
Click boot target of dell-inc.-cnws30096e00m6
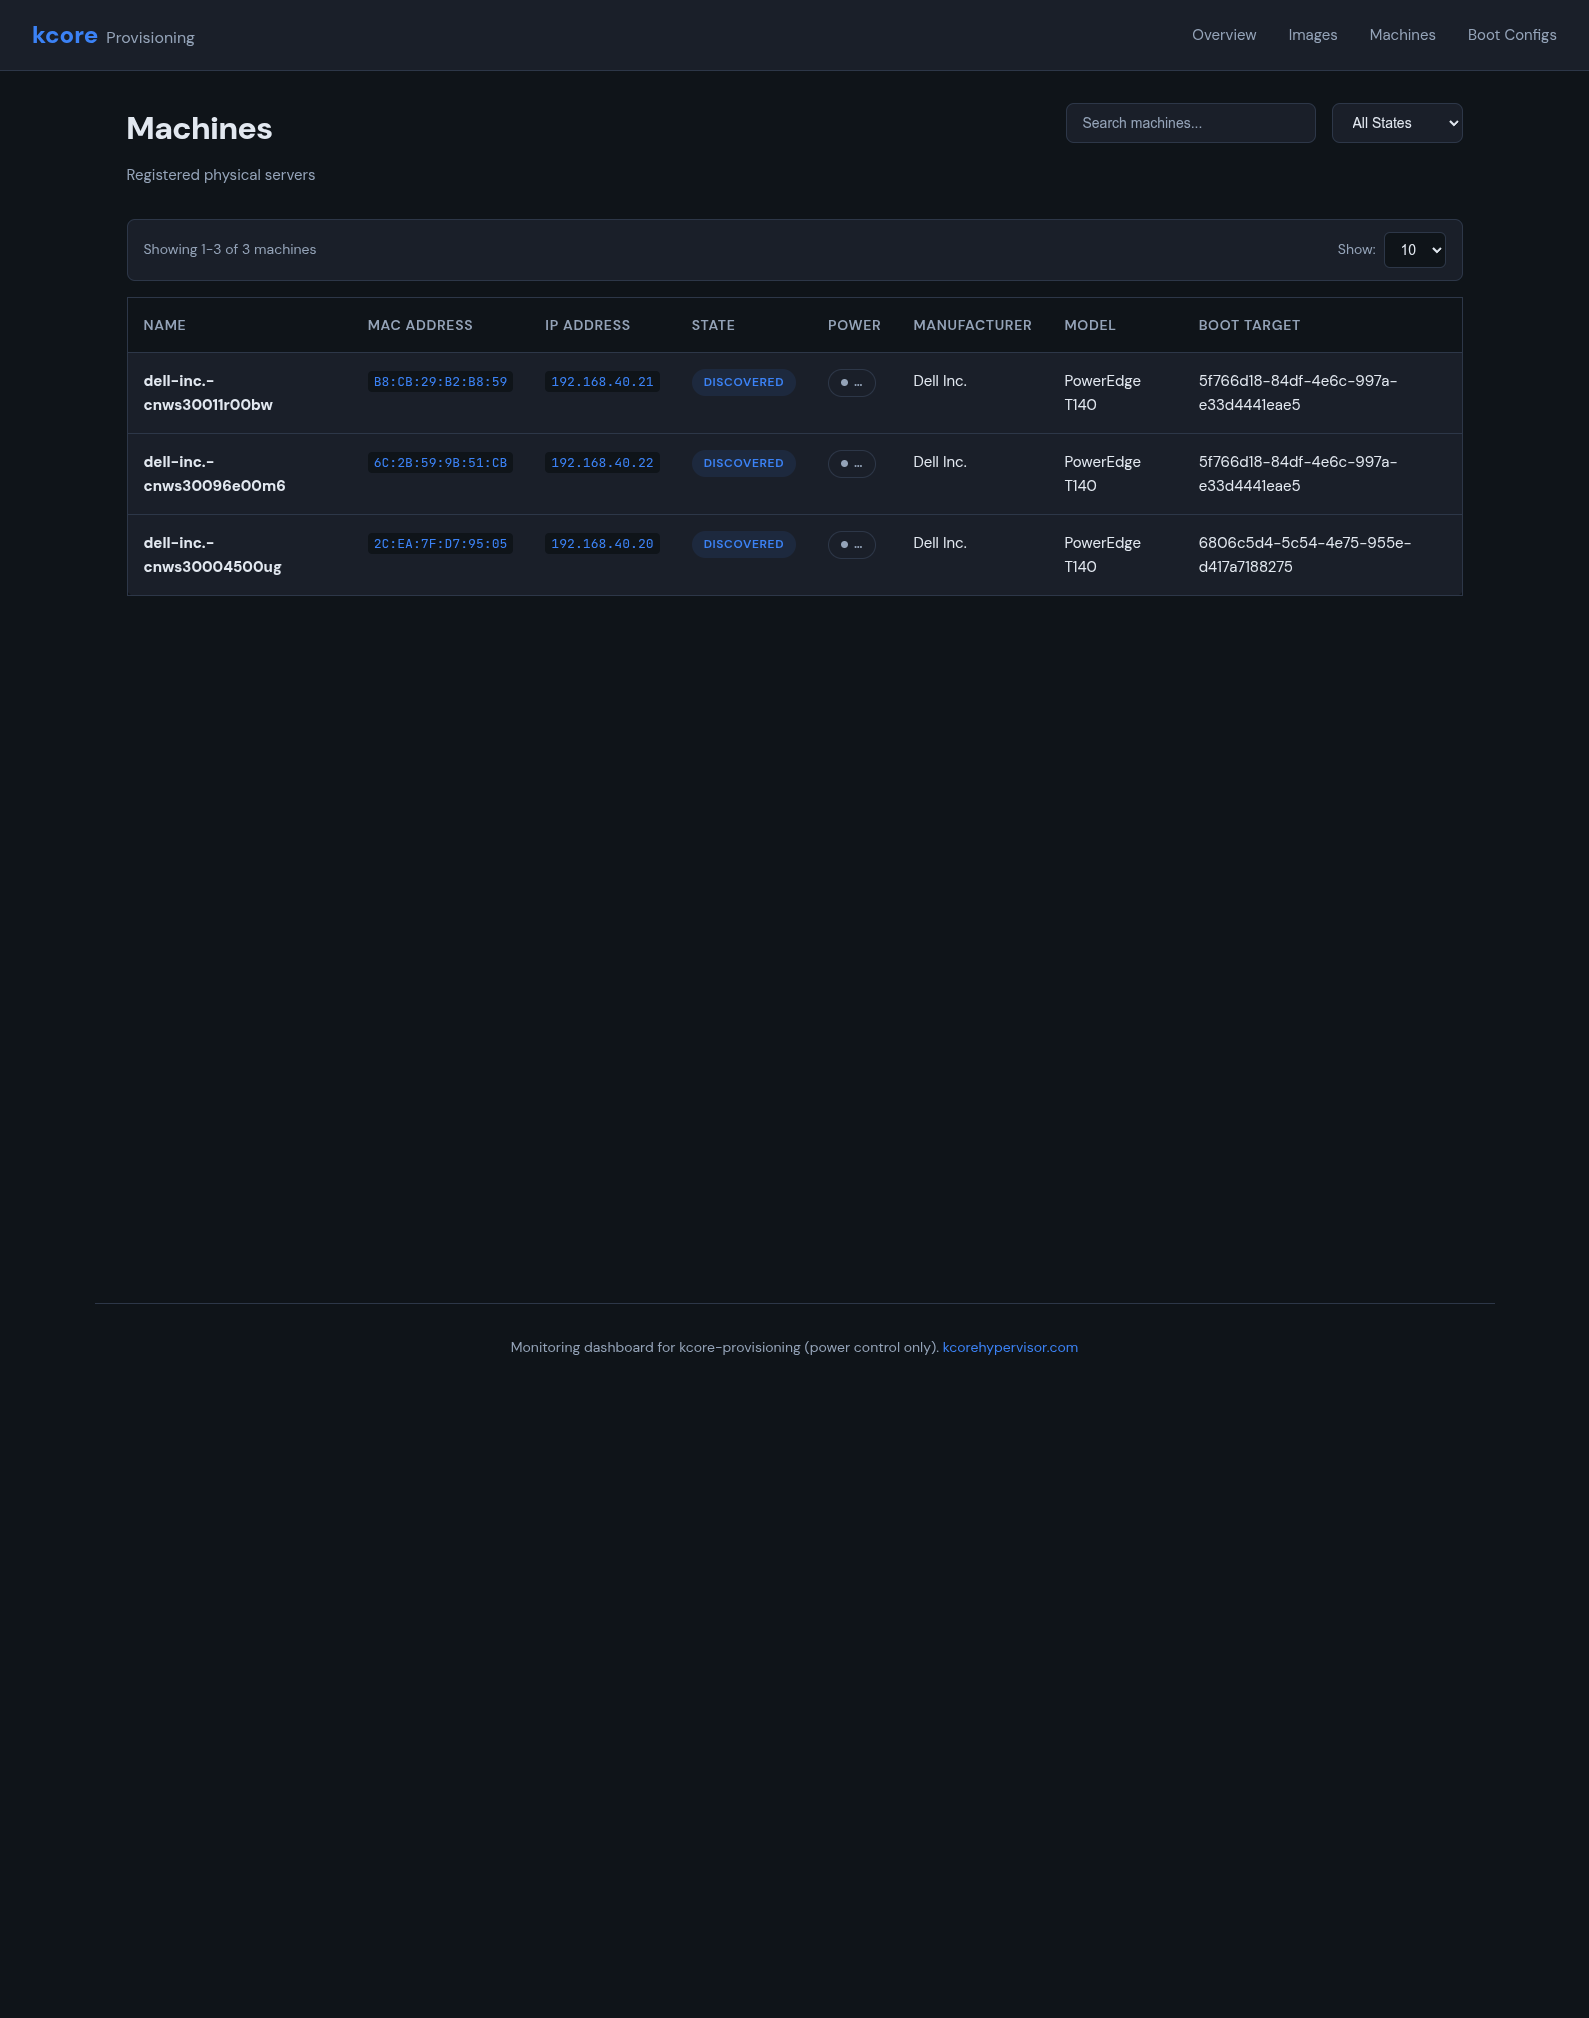[1298, 474]
